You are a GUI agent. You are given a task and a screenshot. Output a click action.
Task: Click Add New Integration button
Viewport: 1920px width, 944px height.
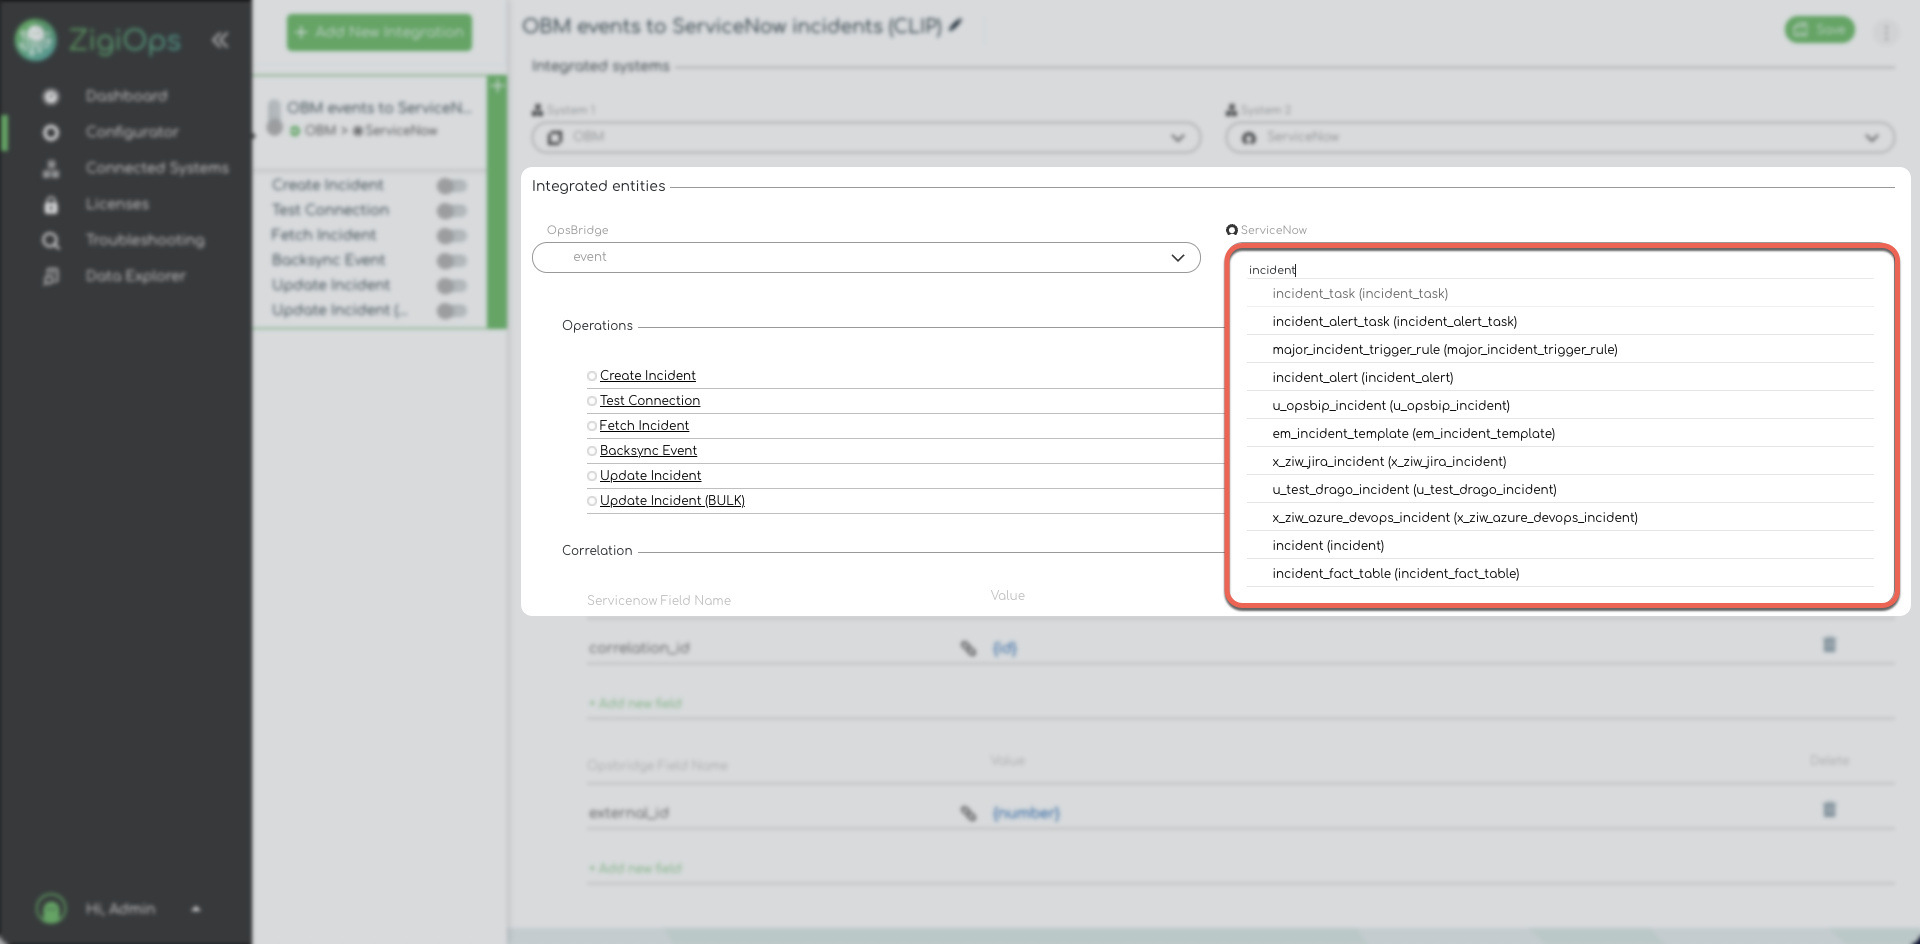[379, 32]
